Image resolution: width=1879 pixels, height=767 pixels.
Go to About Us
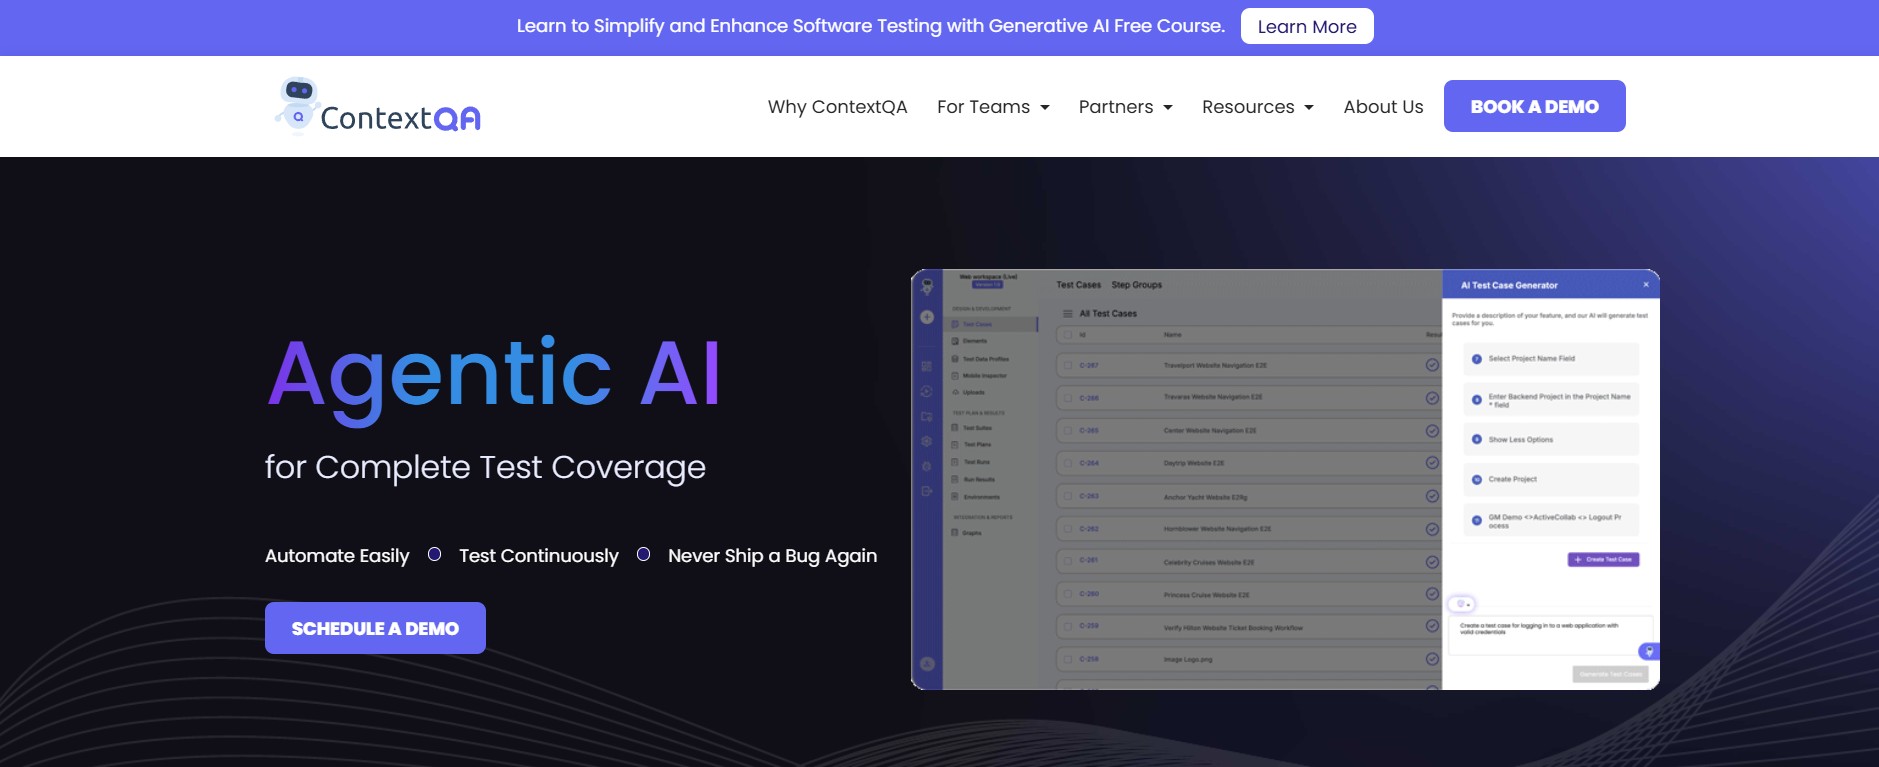[x=1383, y=106]
